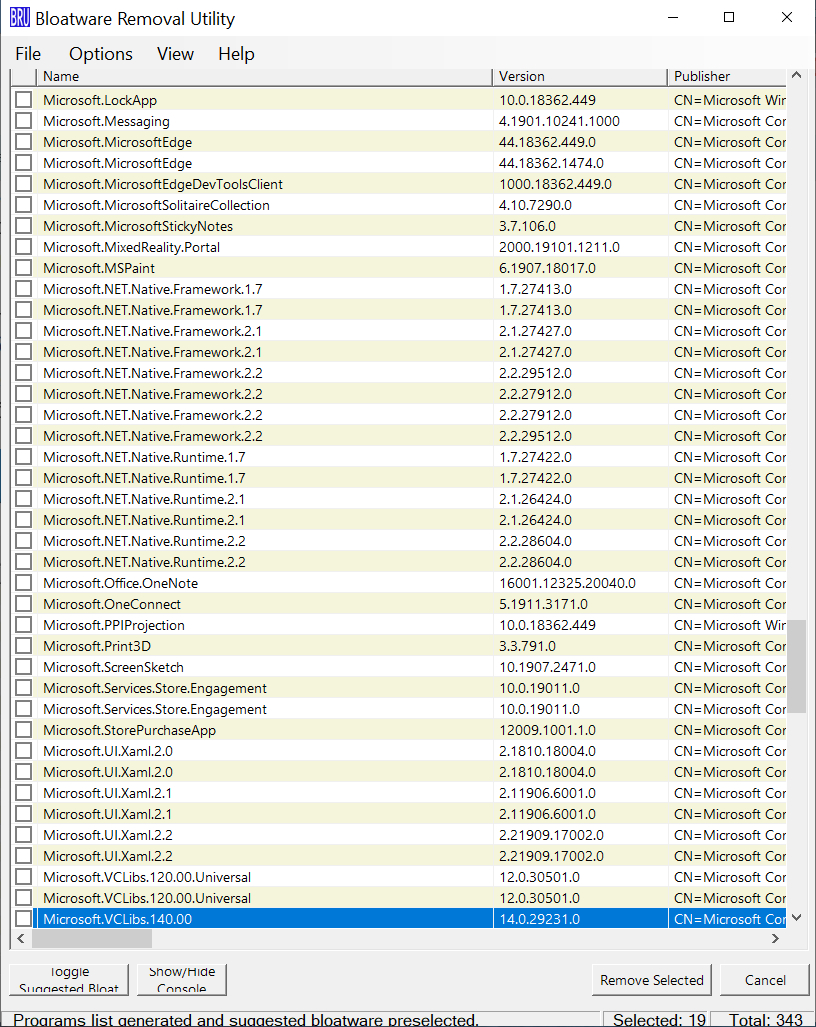Close the Bloatware Removal Utility window
Viewport: 816px width, 1027px height.
point(787,18)
